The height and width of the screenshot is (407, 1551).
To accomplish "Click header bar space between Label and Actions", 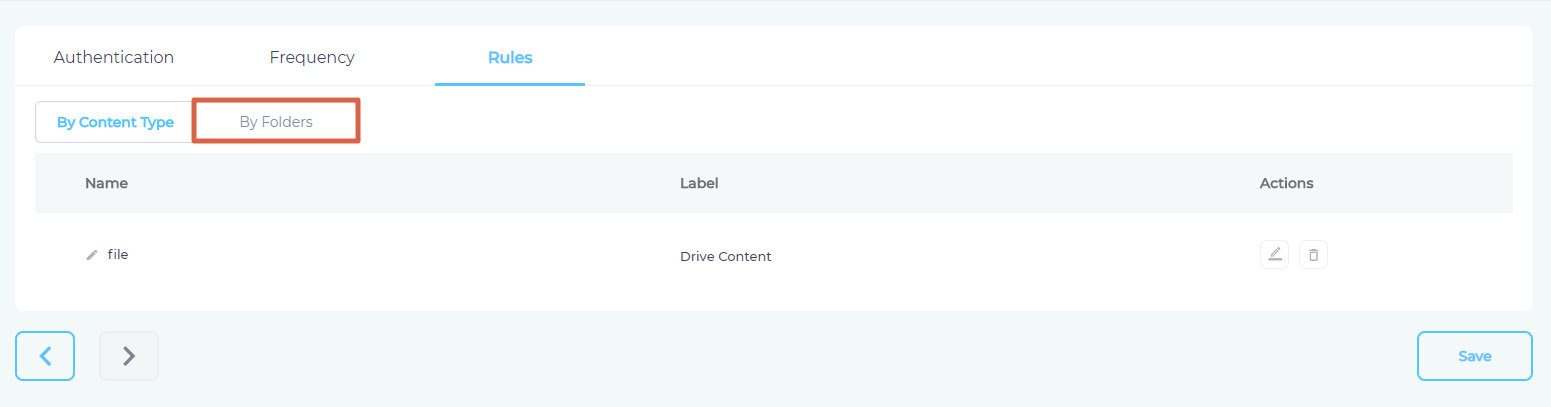I will pos(980,183).
